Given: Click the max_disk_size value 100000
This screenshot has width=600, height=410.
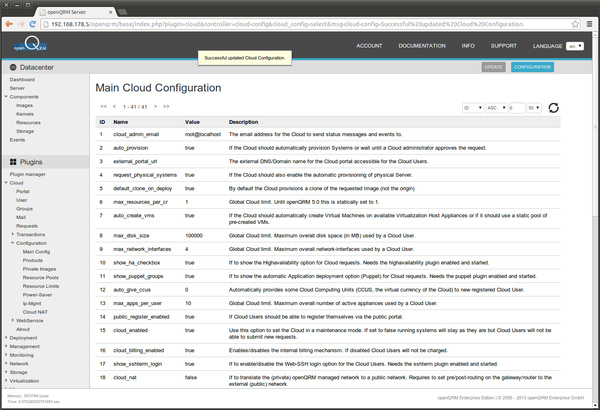Looking at the screenshot, I should (194, 235).
